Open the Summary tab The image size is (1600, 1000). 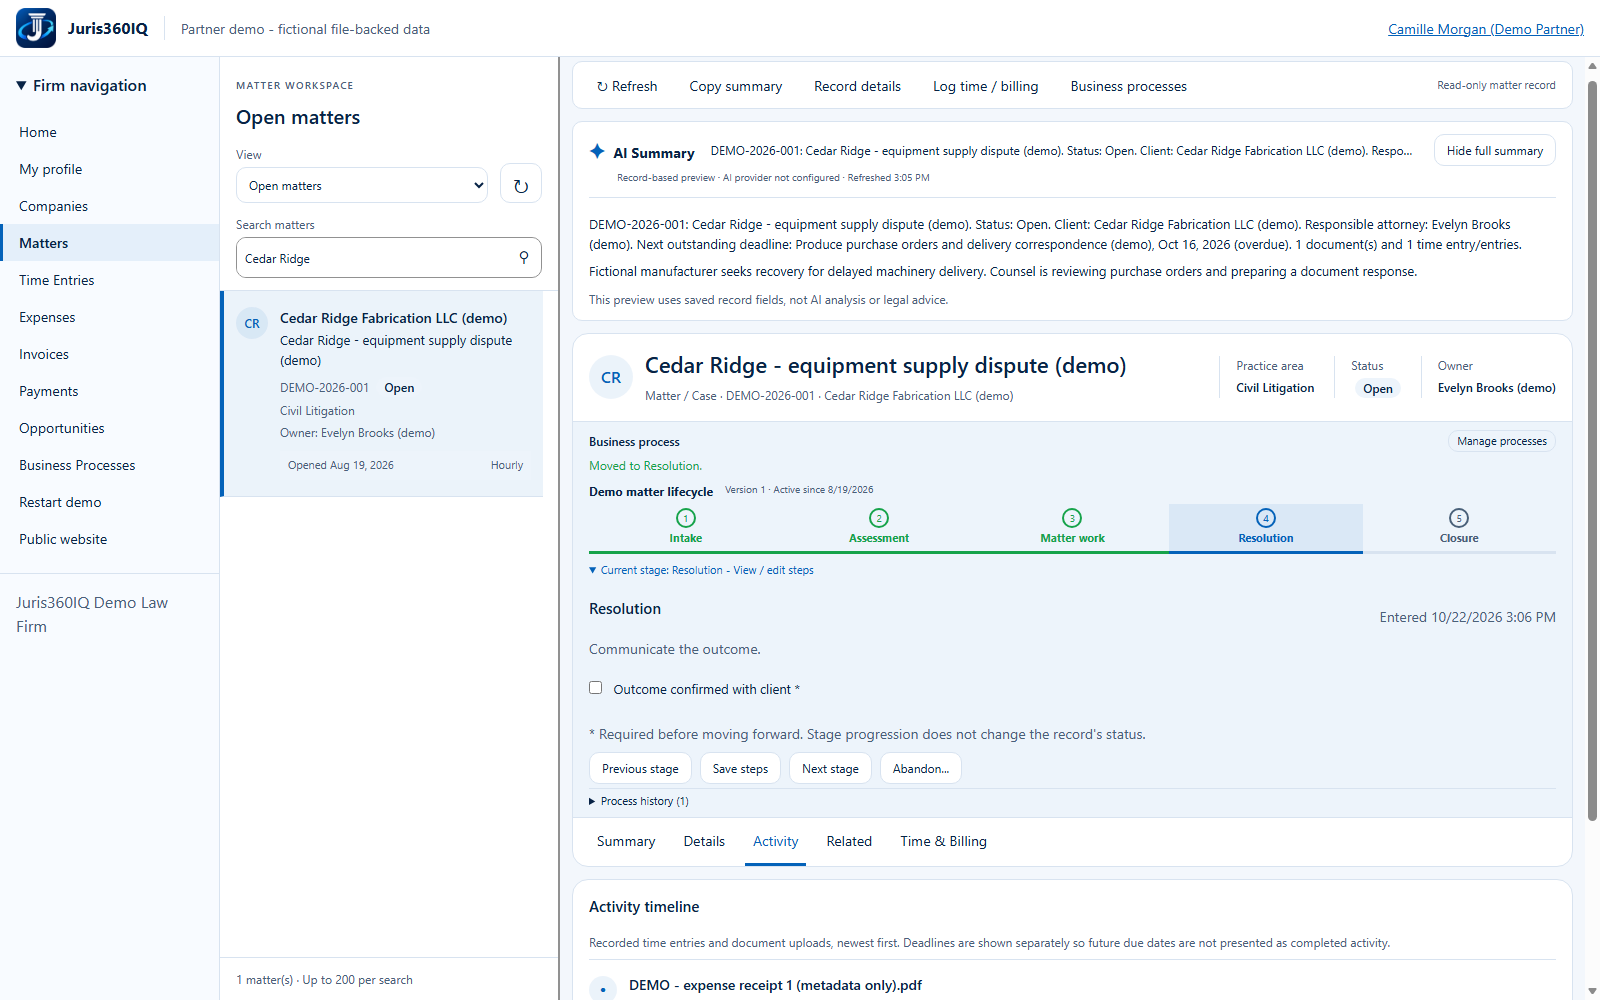626,841
